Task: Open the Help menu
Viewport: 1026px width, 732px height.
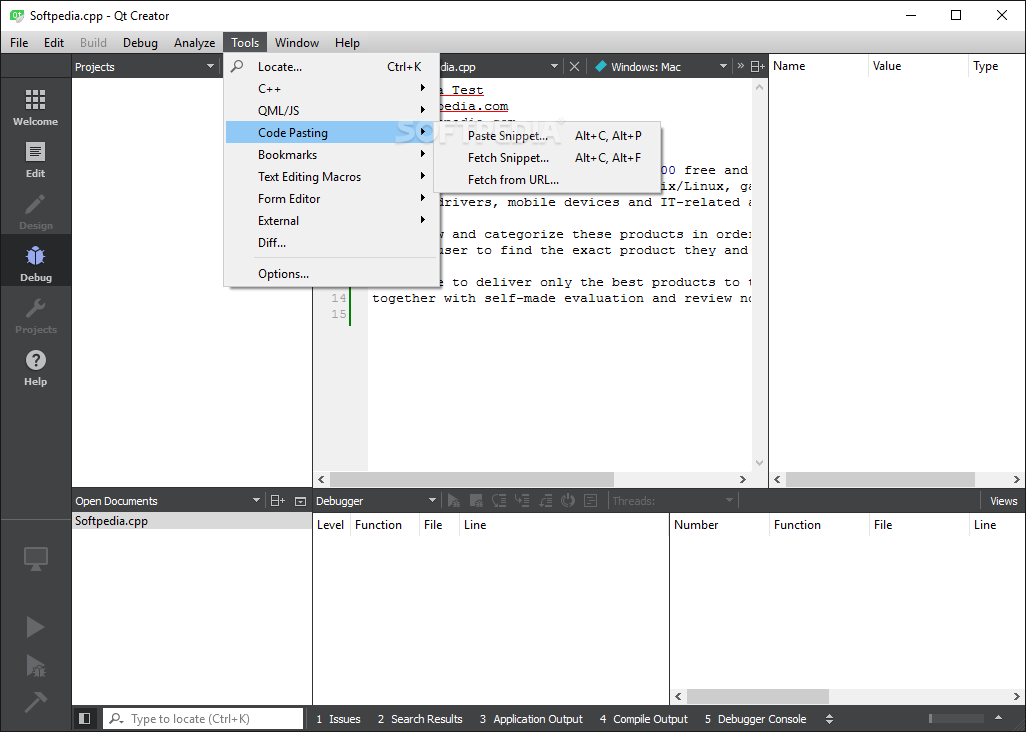Action: point(347,43)
